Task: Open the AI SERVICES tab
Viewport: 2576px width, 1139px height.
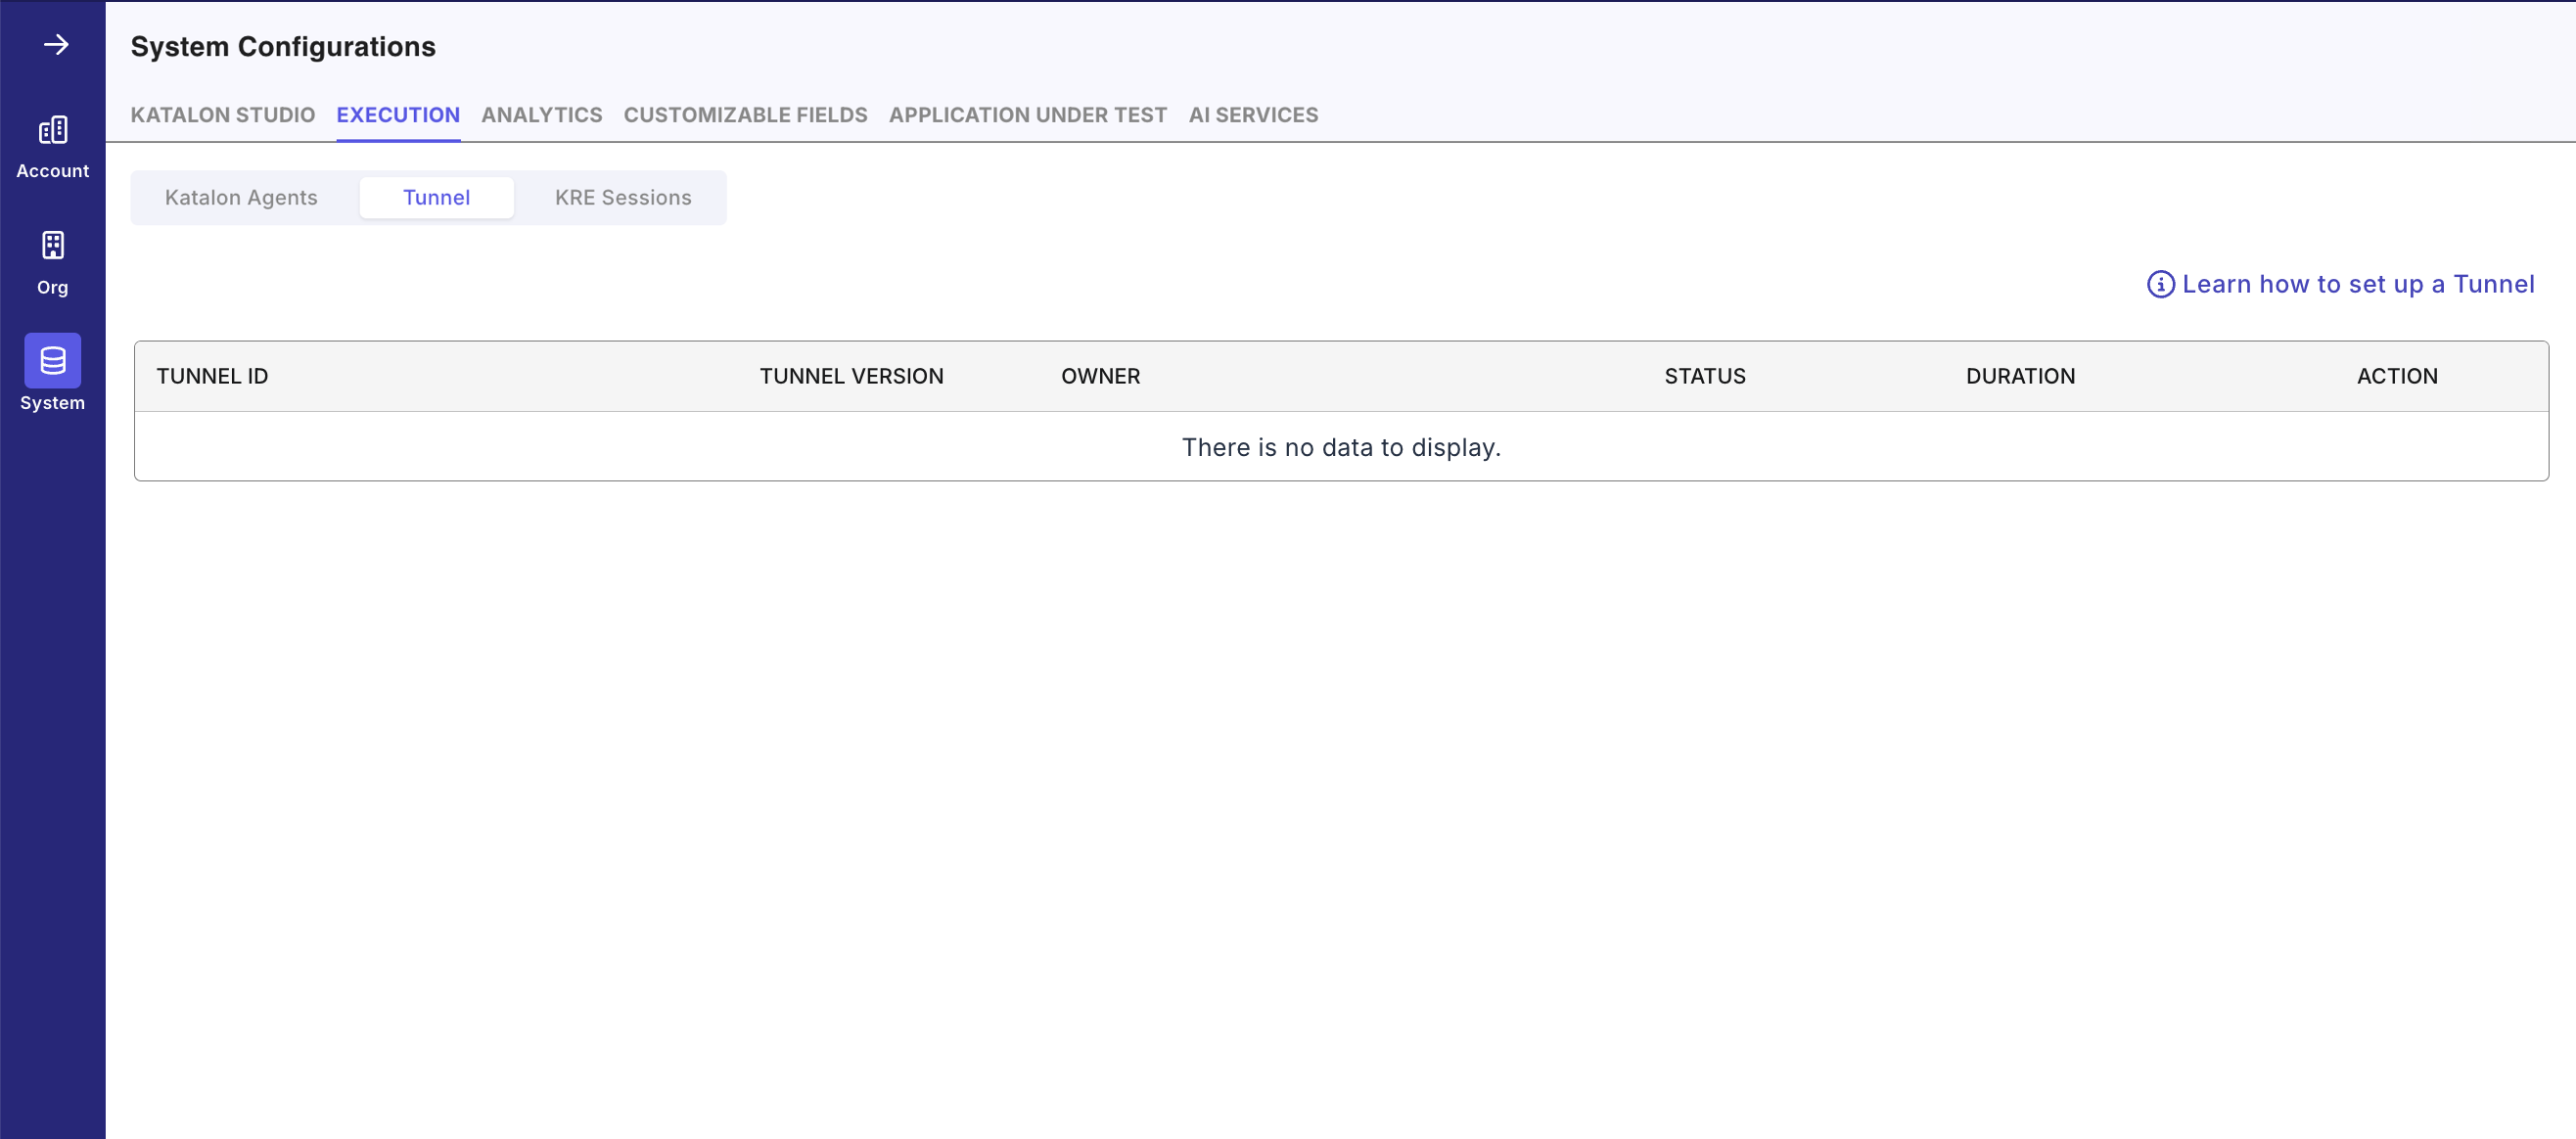Action: coord(1253,115)
